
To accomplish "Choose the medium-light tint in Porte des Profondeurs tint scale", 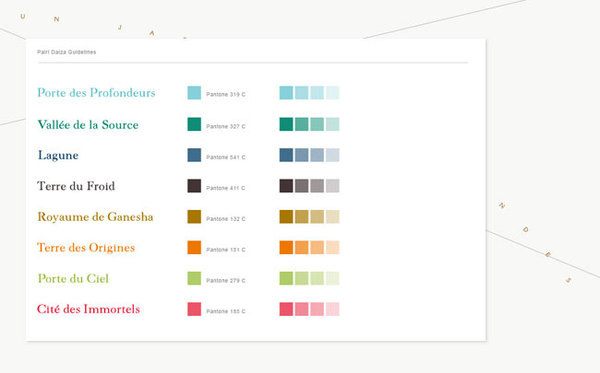I will pos(317,93).
